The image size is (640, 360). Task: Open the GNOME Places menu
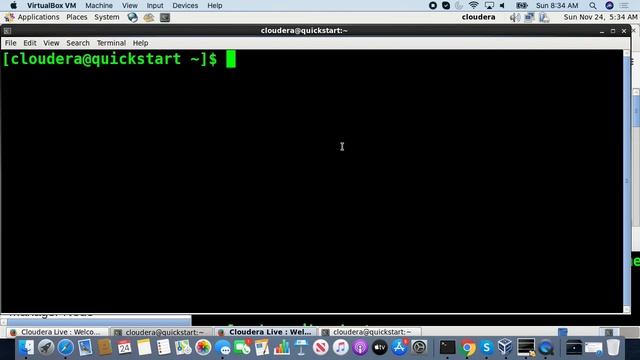pos(77,17)
